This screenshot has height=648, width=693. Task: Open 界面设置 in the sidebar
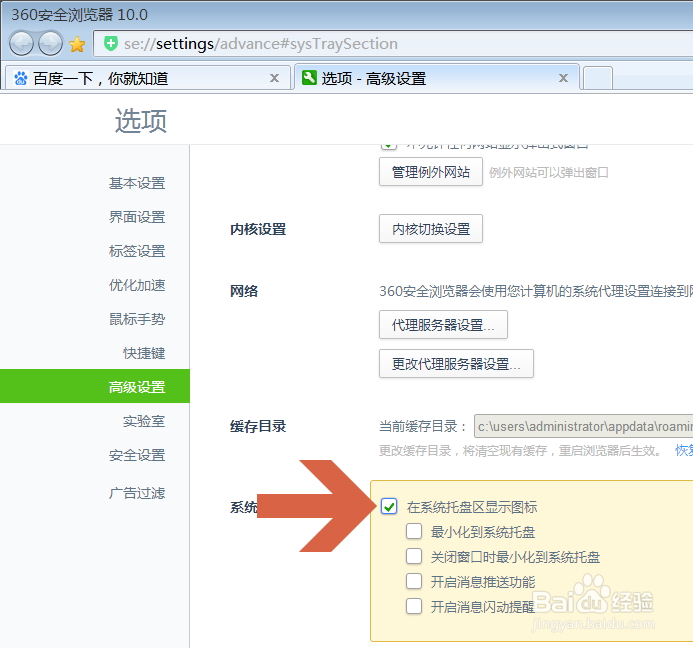[x=137, y=217]
